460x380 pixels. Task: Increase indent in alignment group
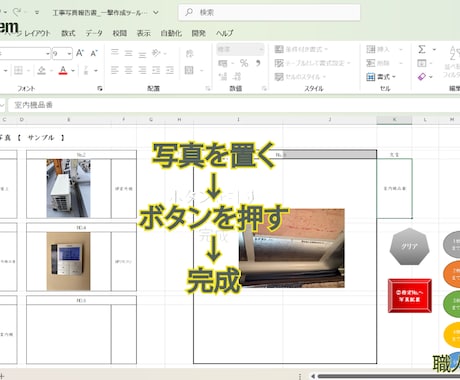click(x=170, y=70)
